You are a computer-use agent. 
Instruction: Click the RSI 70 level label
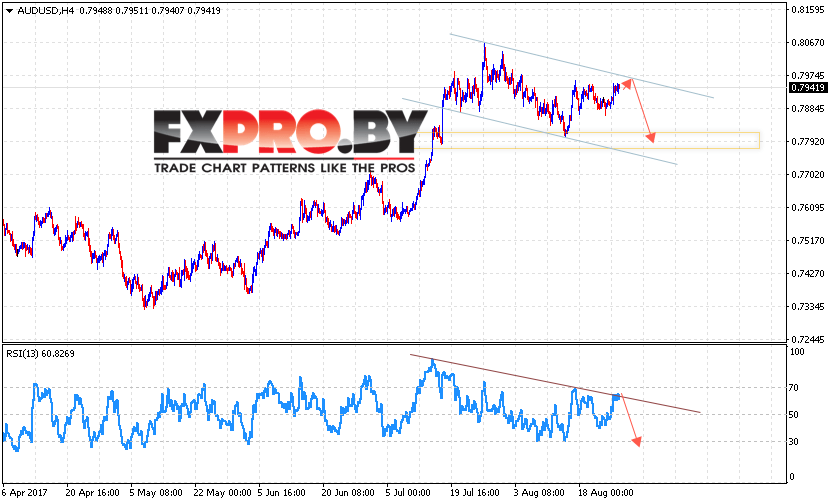[x=794, y=388]
